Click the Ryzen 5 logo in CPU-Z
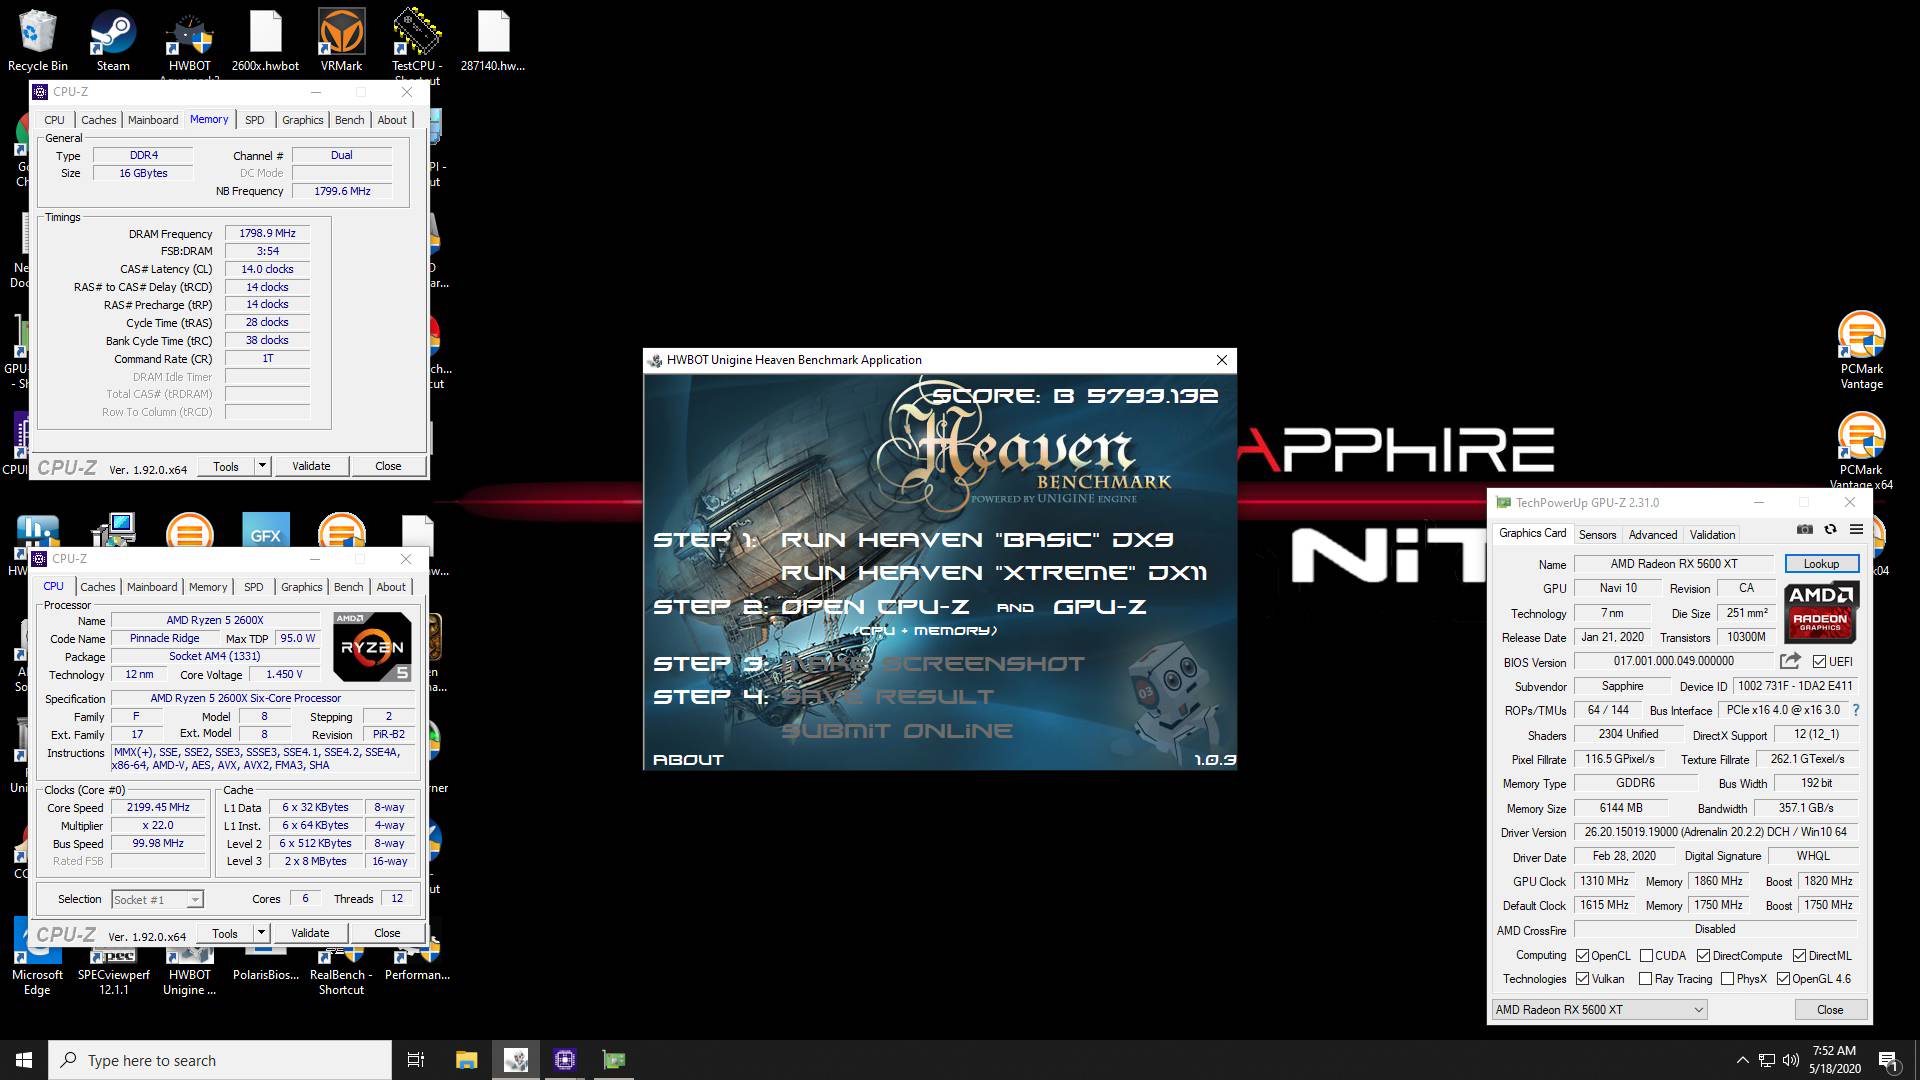Viewport: 1920px width, 1080px height. coord(372,646)
